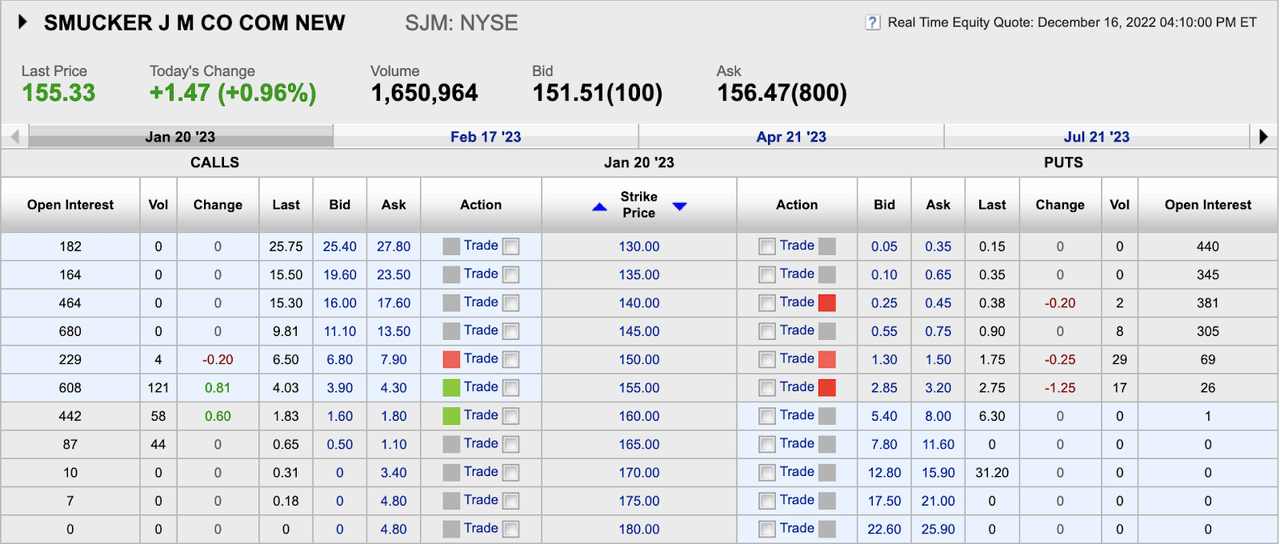
Task: Check the put checkbox for strike 135.00
Action: (x=767, y=274)
